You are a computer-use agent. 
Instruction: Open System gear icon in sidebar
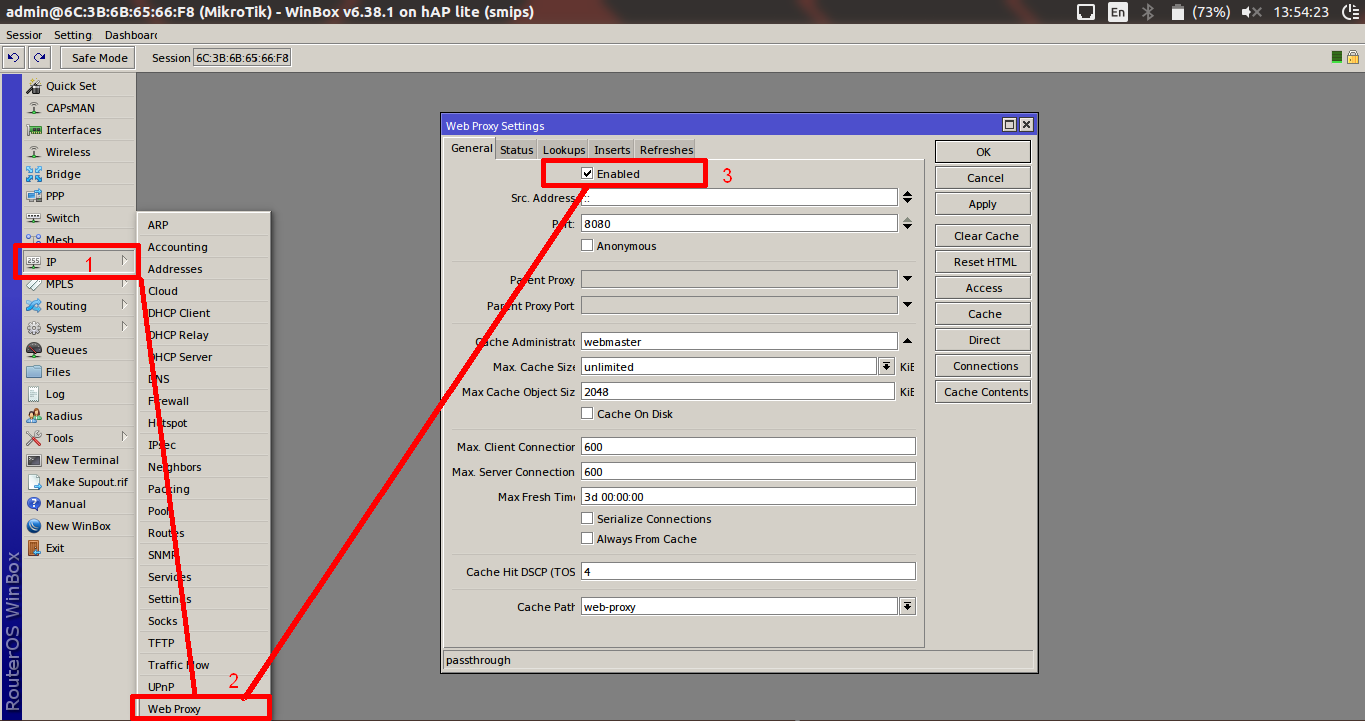point(34,328)
